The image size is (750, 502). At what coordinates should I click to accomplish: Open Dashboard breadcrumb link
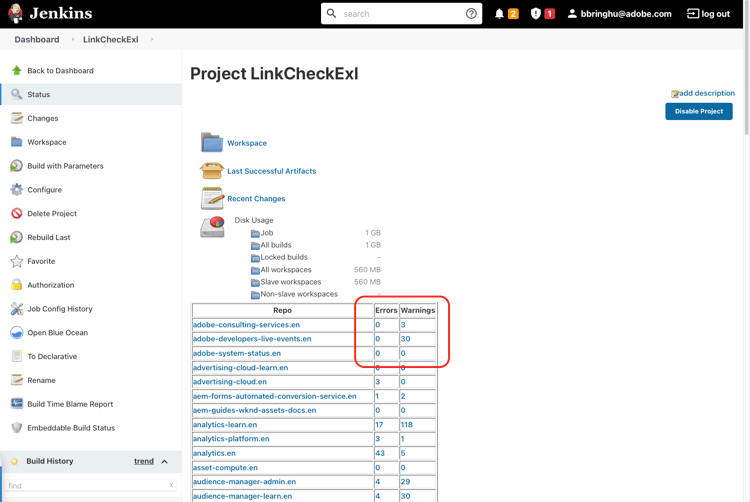tap(37, 39)
